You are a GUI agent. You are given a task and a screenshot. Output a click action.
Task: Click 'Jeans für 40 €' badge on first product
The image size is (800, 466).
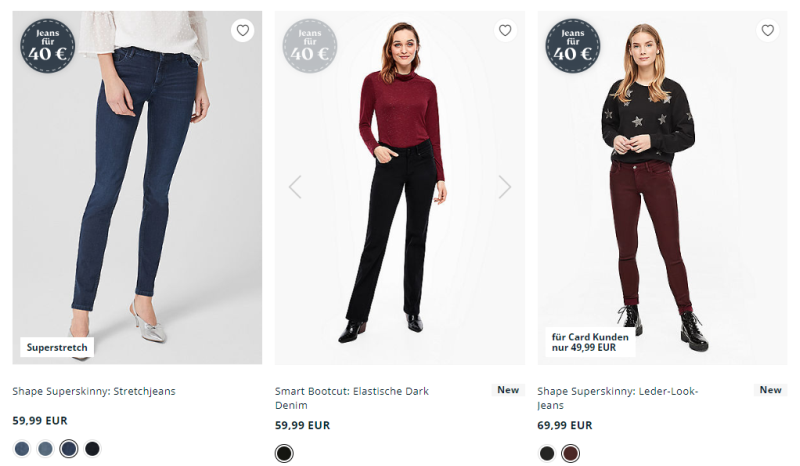(x=48, y=47)
